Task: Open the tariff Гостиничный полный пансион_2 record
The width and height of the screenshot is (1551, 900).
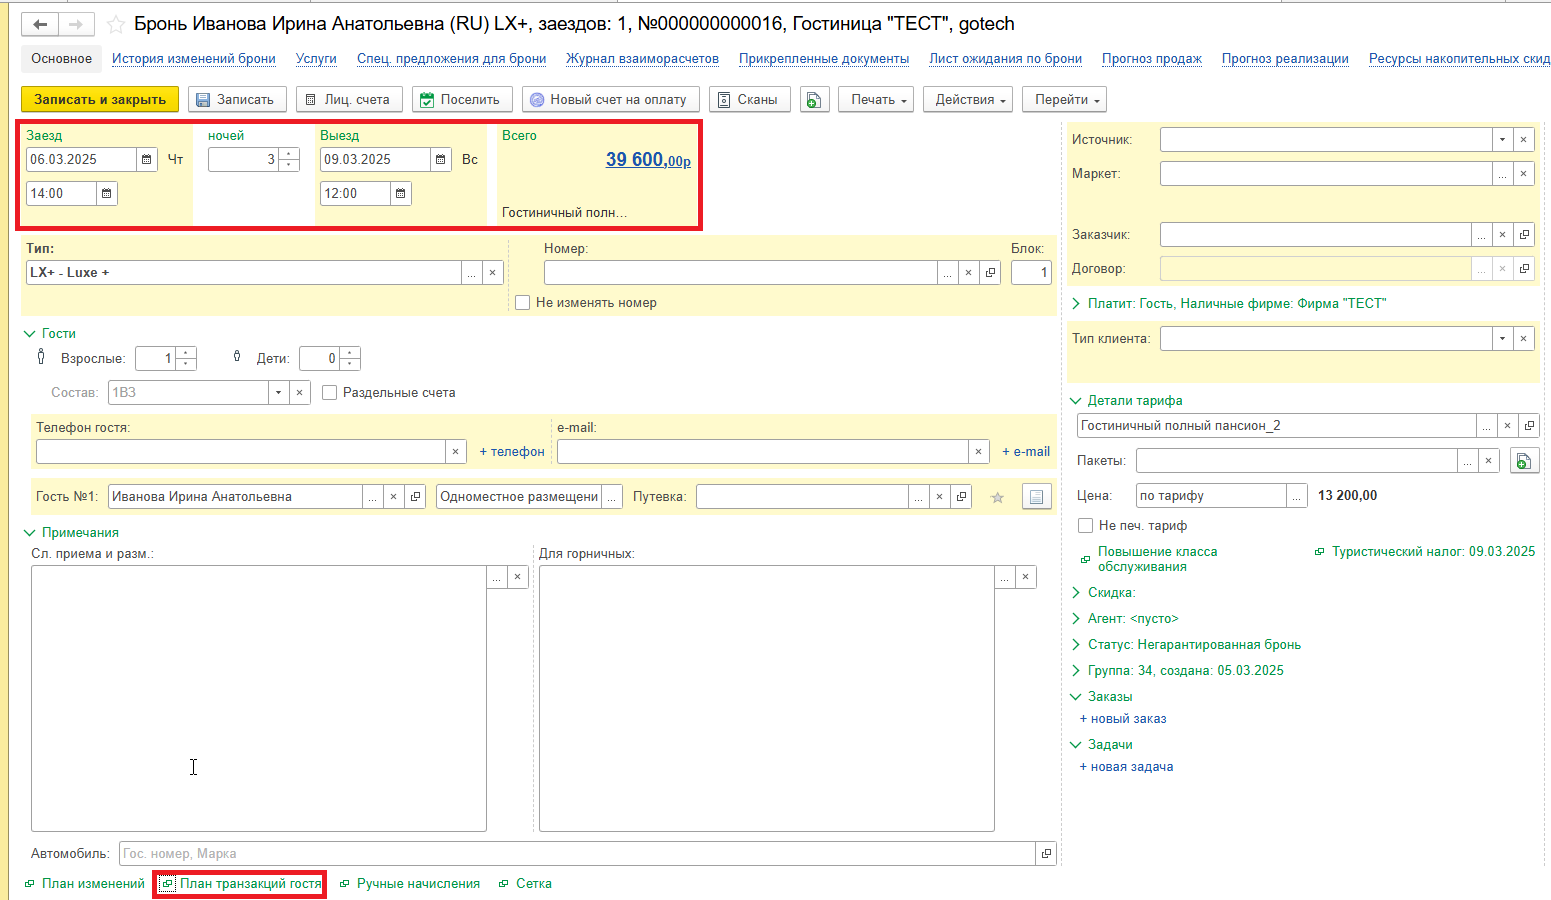Action: 1529,425
